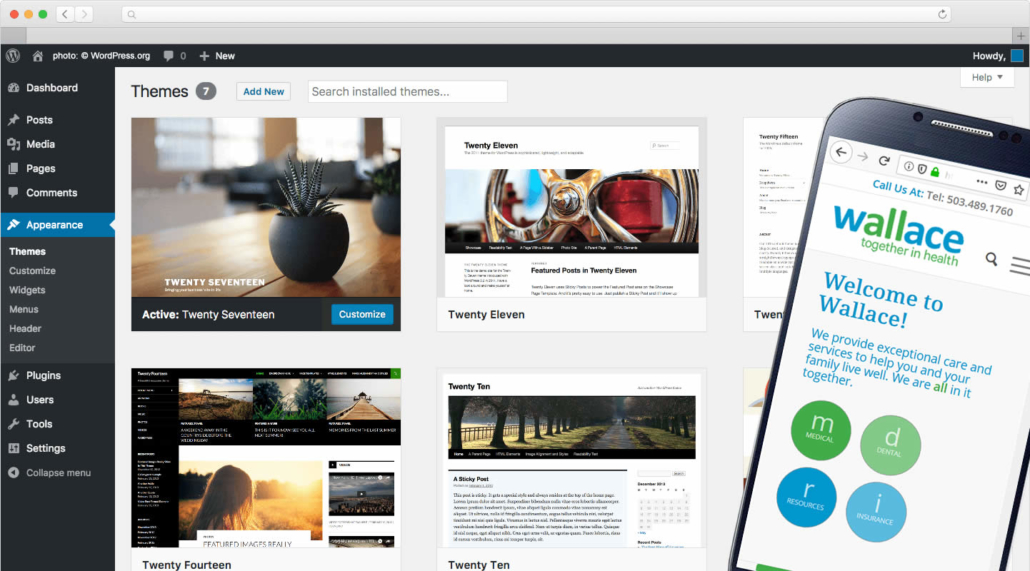Click the Users person icon
The image size is (1030, 571).
coord(14,400)
